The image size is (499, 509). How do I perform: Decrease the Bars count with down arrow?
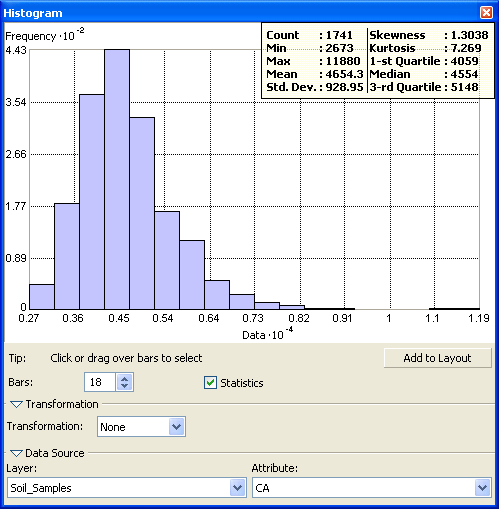point(125,386)
